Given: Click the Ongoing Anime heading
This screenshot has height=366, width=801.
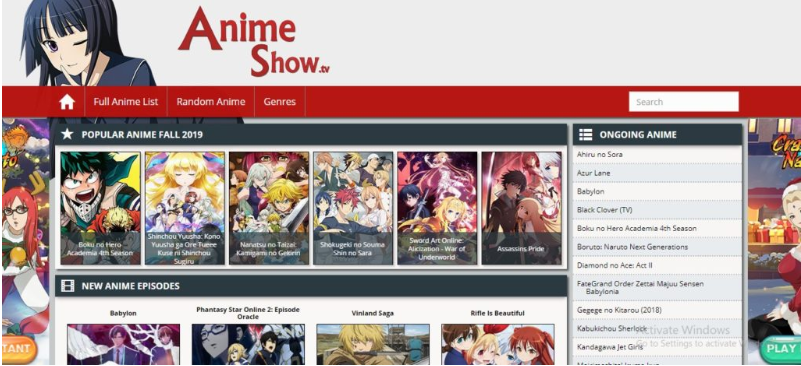Looking at the screenshot, I should pyautogui.click(x=638, y=134).
